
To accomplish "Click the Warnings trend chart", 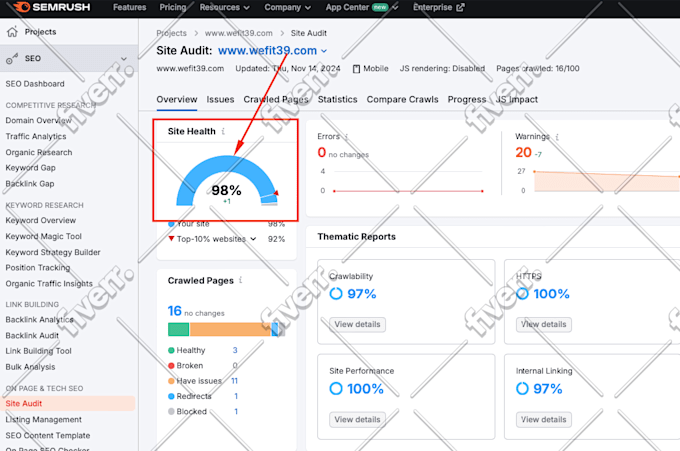I will tap(607, 181).
